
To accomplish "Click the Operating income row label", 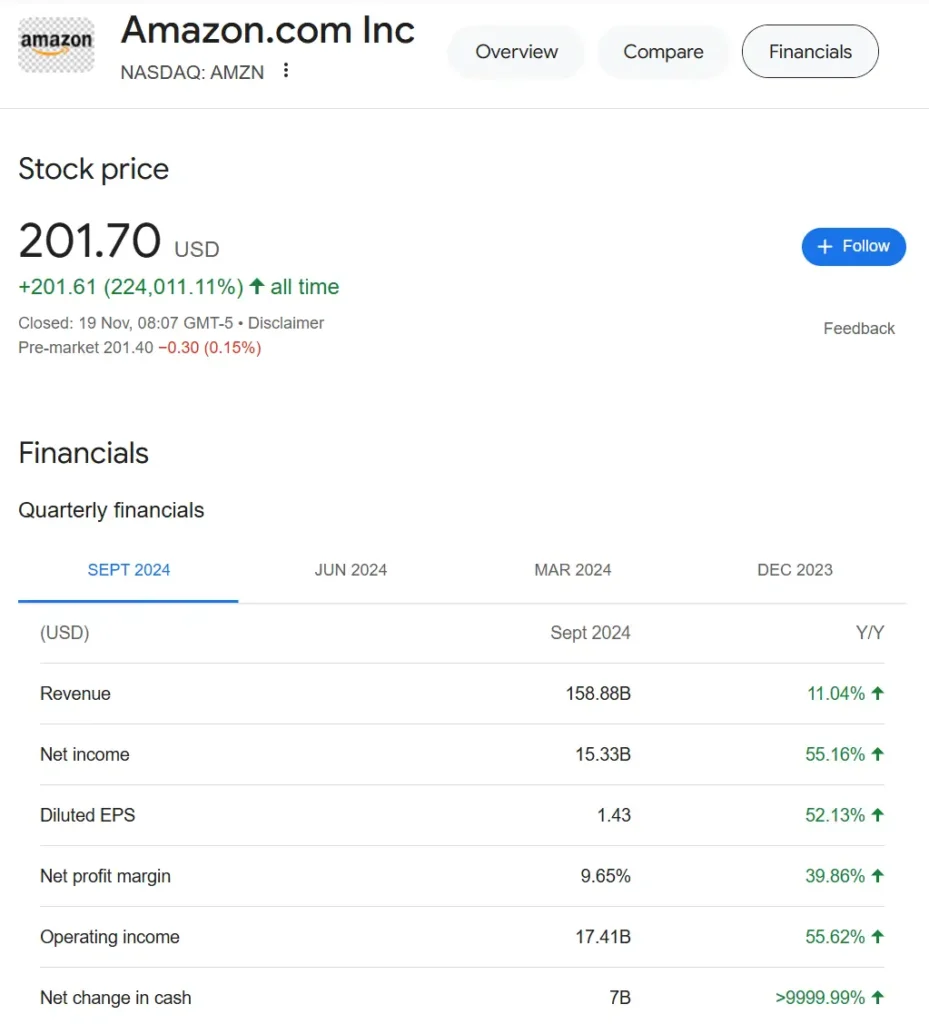I will [110, 937].
